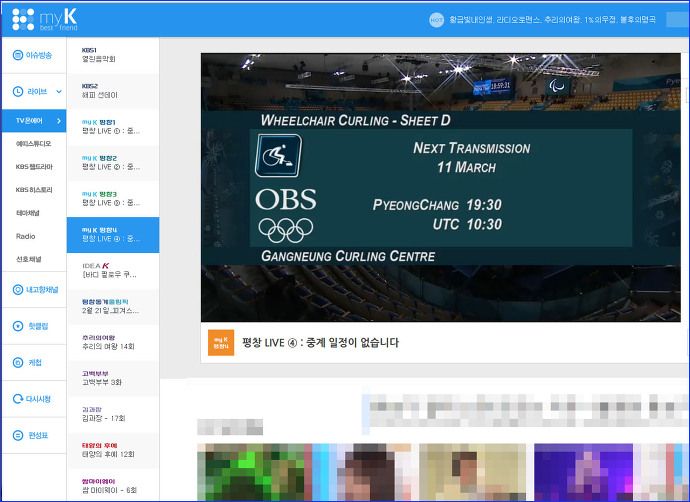Open KBS 웹드라마 submenu
This screenshot has width=690, height=502.
pos(34,167)
